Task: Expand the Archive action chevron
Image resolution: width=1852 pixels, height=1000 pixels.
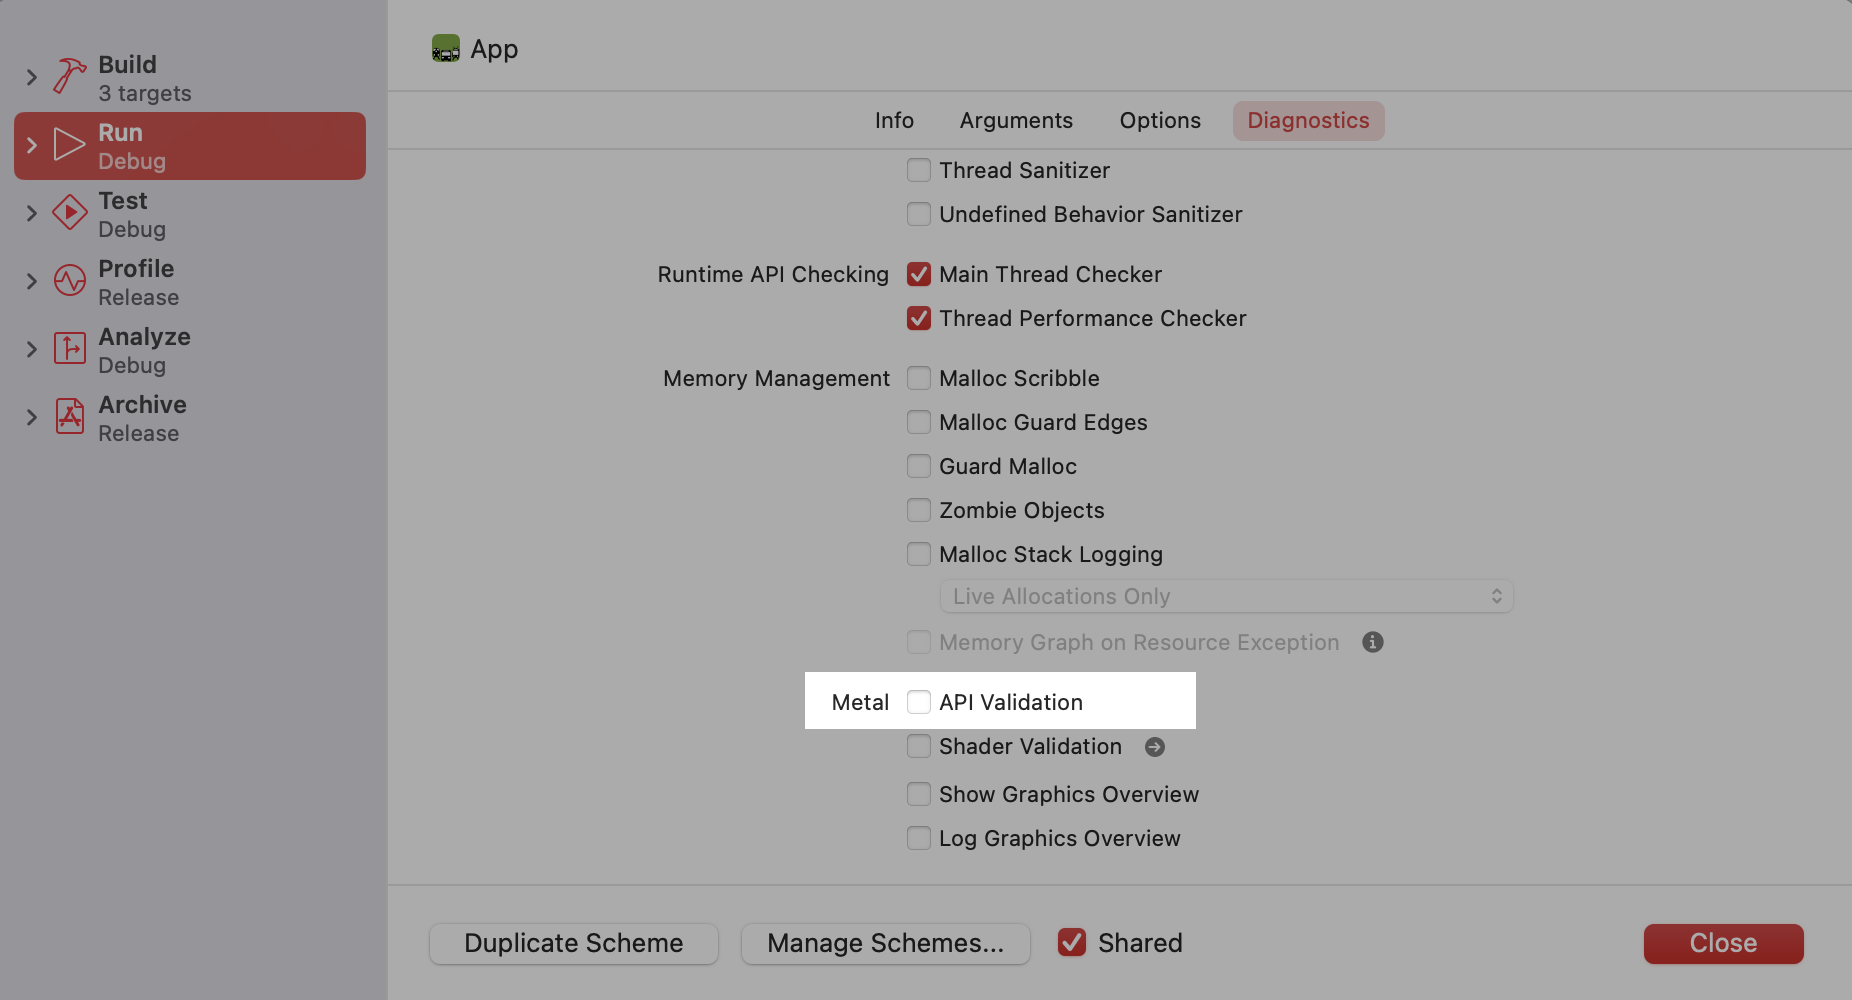Action: point(31,417)
